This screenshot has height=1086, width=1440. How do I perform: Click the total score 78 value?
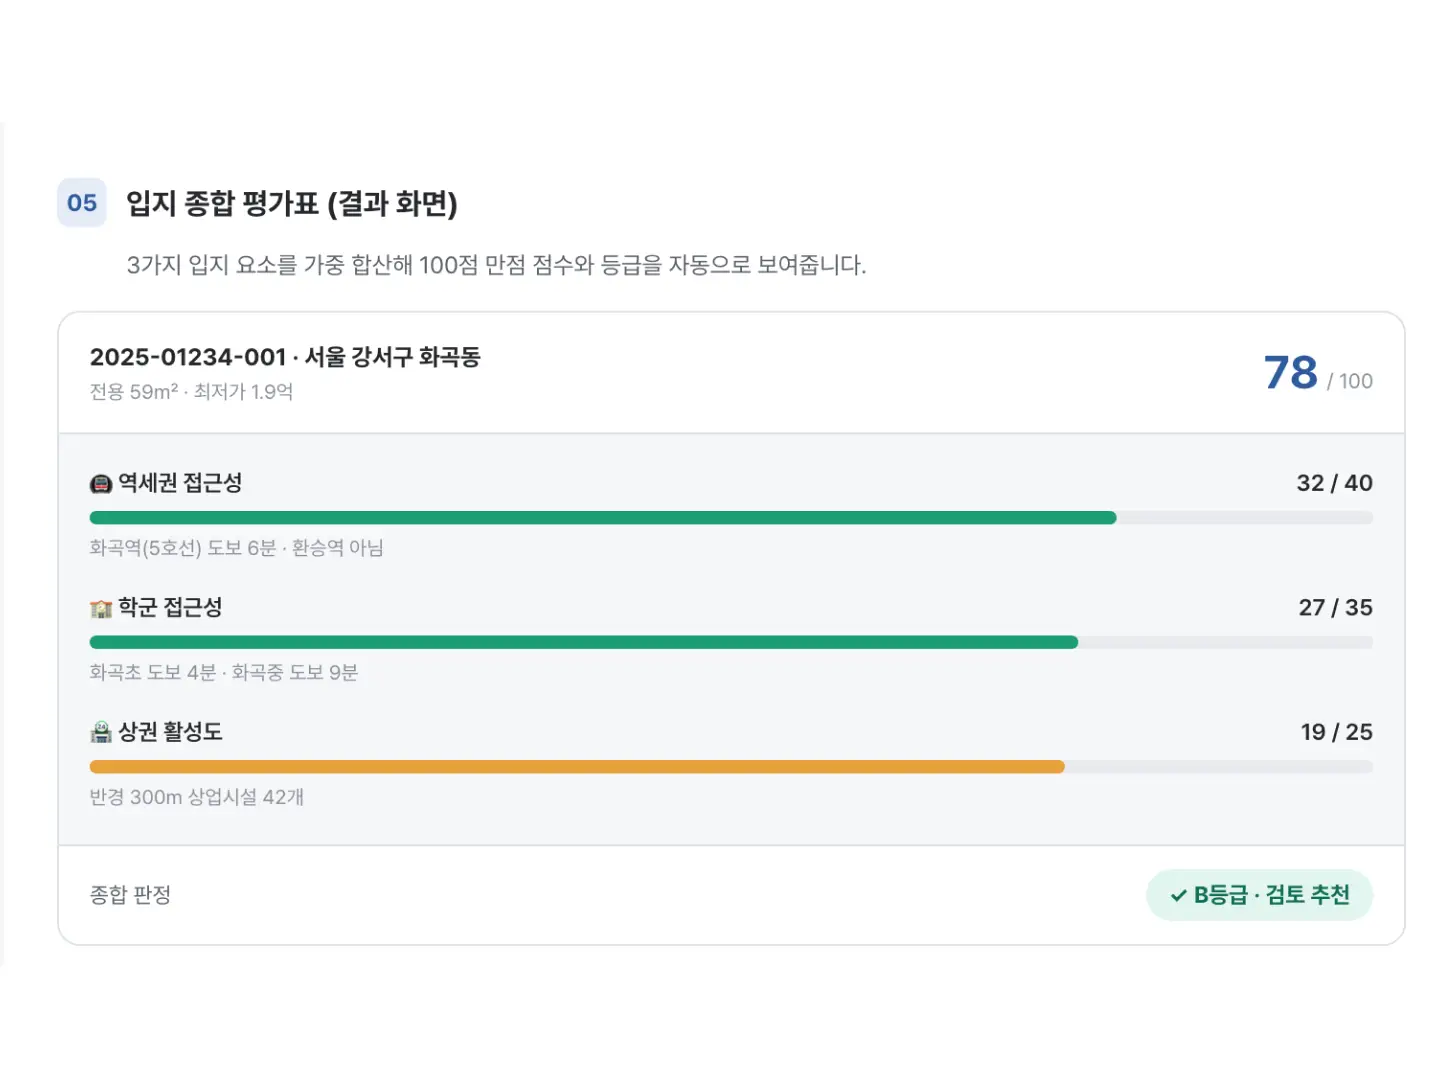1291,373
